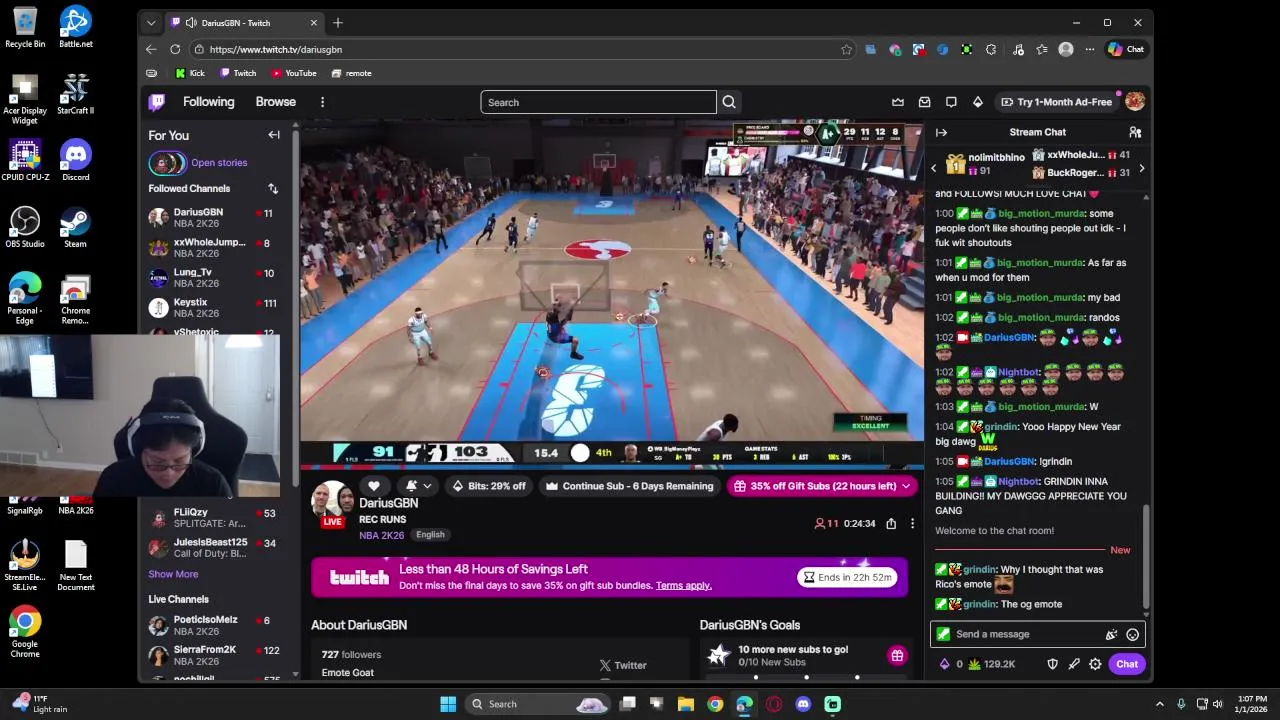Screen dimensions: 1280x720
Task: Click the heart unfollow button
Action: tap(374, 486)
